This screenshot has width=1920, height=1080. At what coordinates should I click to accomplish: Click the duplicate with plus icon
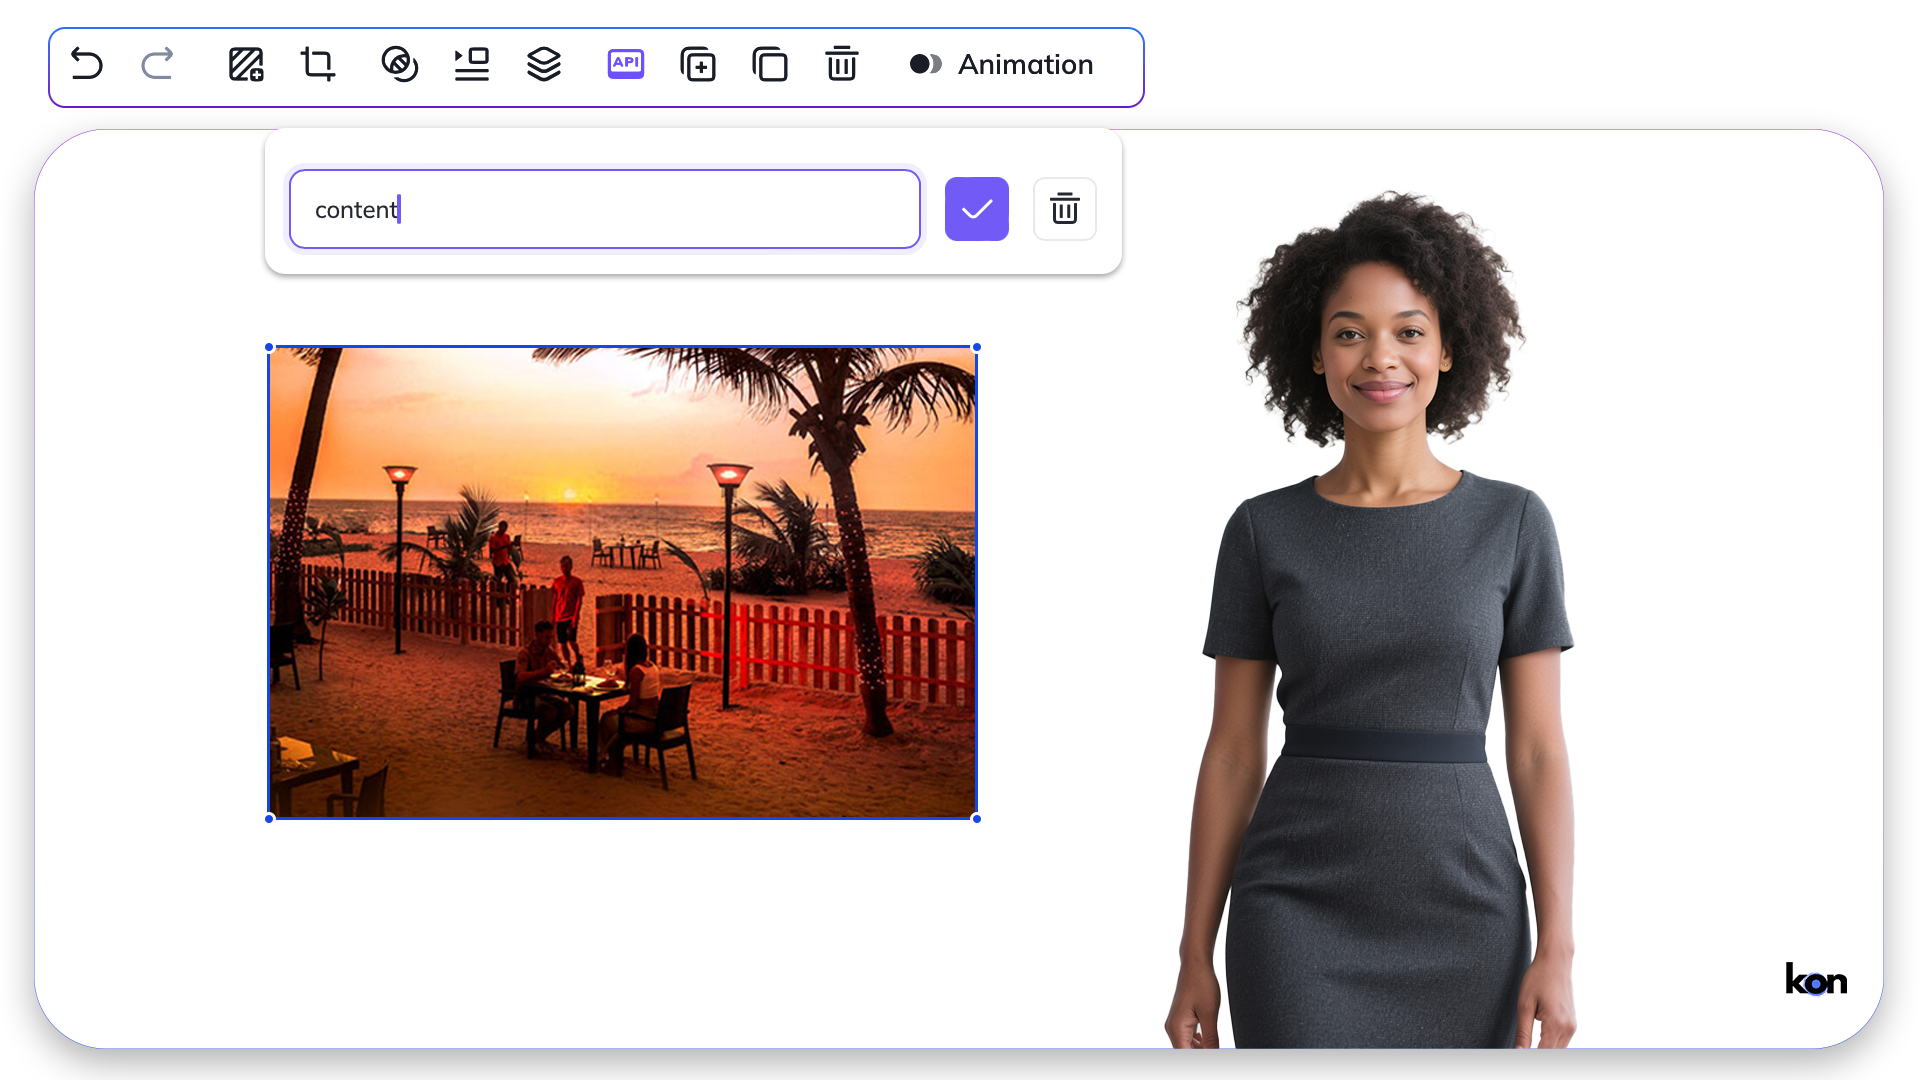pyautogui.click(x=698, y=65)
